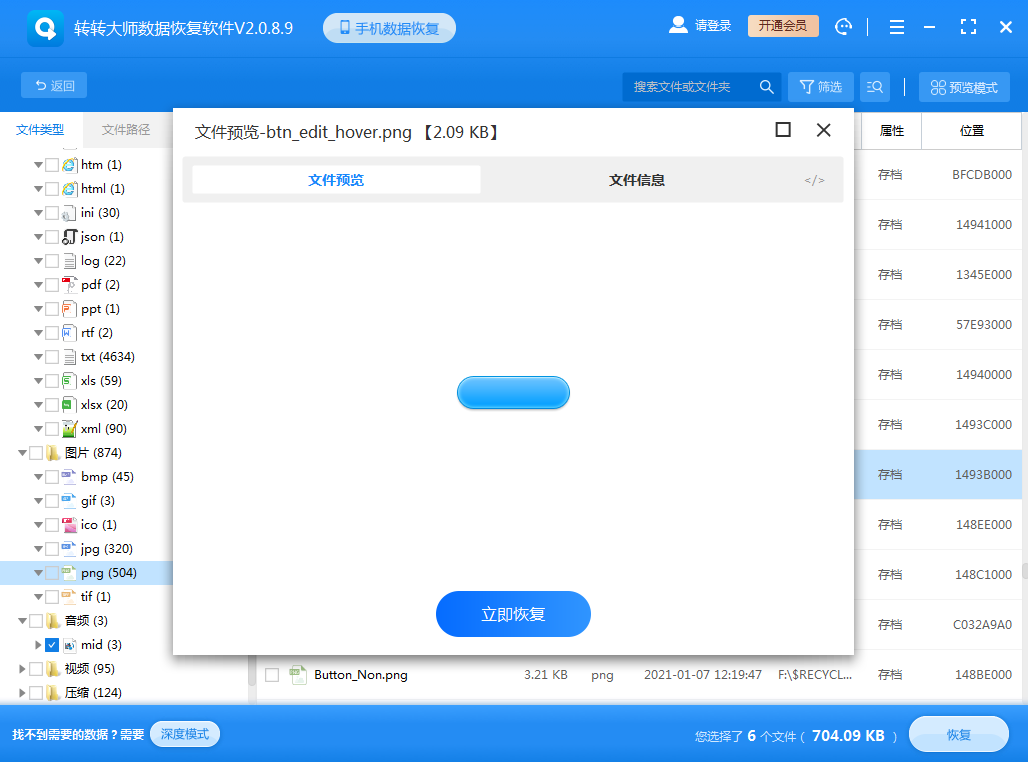Click the 立即恢复 recovery button
1028x762 pixels.
coord(513,613)
